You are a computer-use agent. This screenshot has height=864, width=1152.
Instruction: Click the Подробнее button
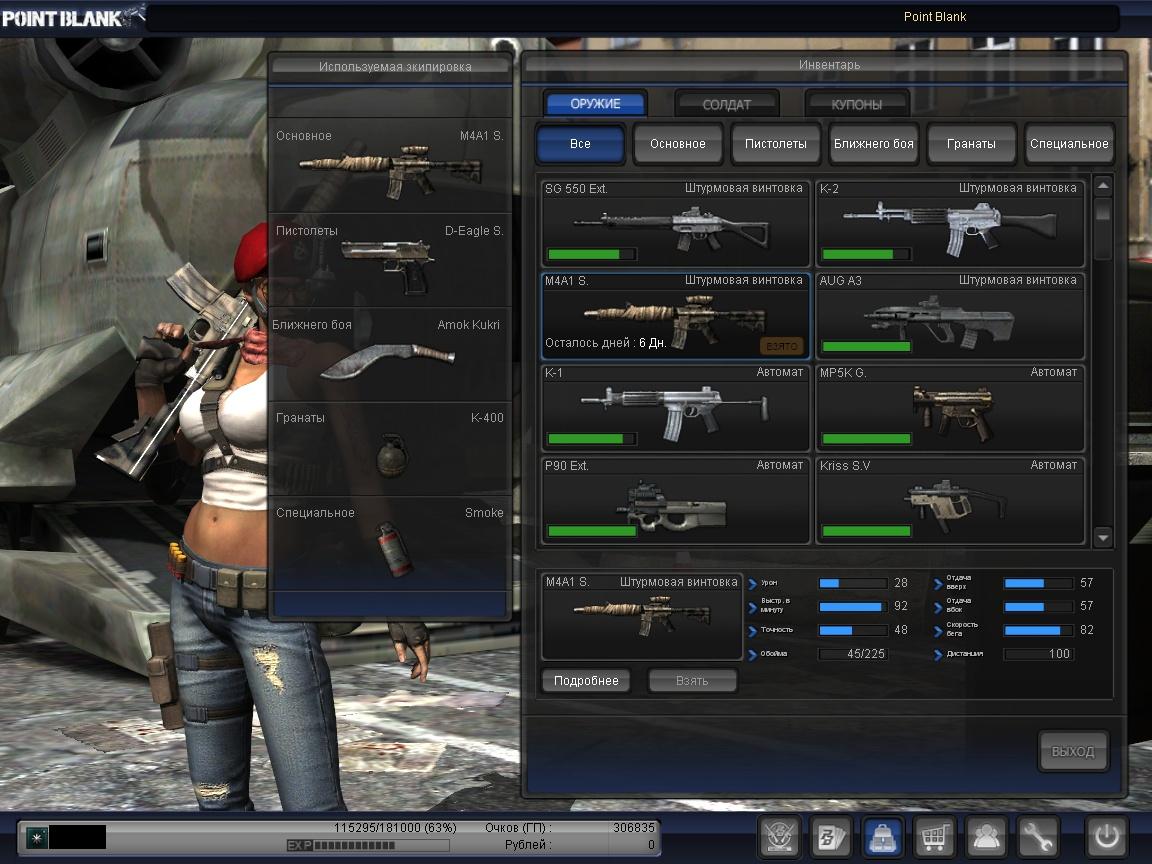click(586, 680)
